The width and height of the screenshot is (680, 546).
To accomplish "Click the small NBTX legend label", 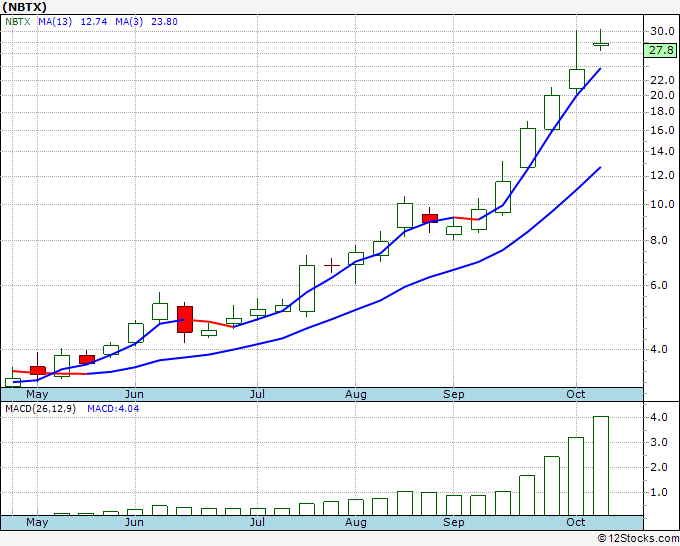I will coord(19,21).
